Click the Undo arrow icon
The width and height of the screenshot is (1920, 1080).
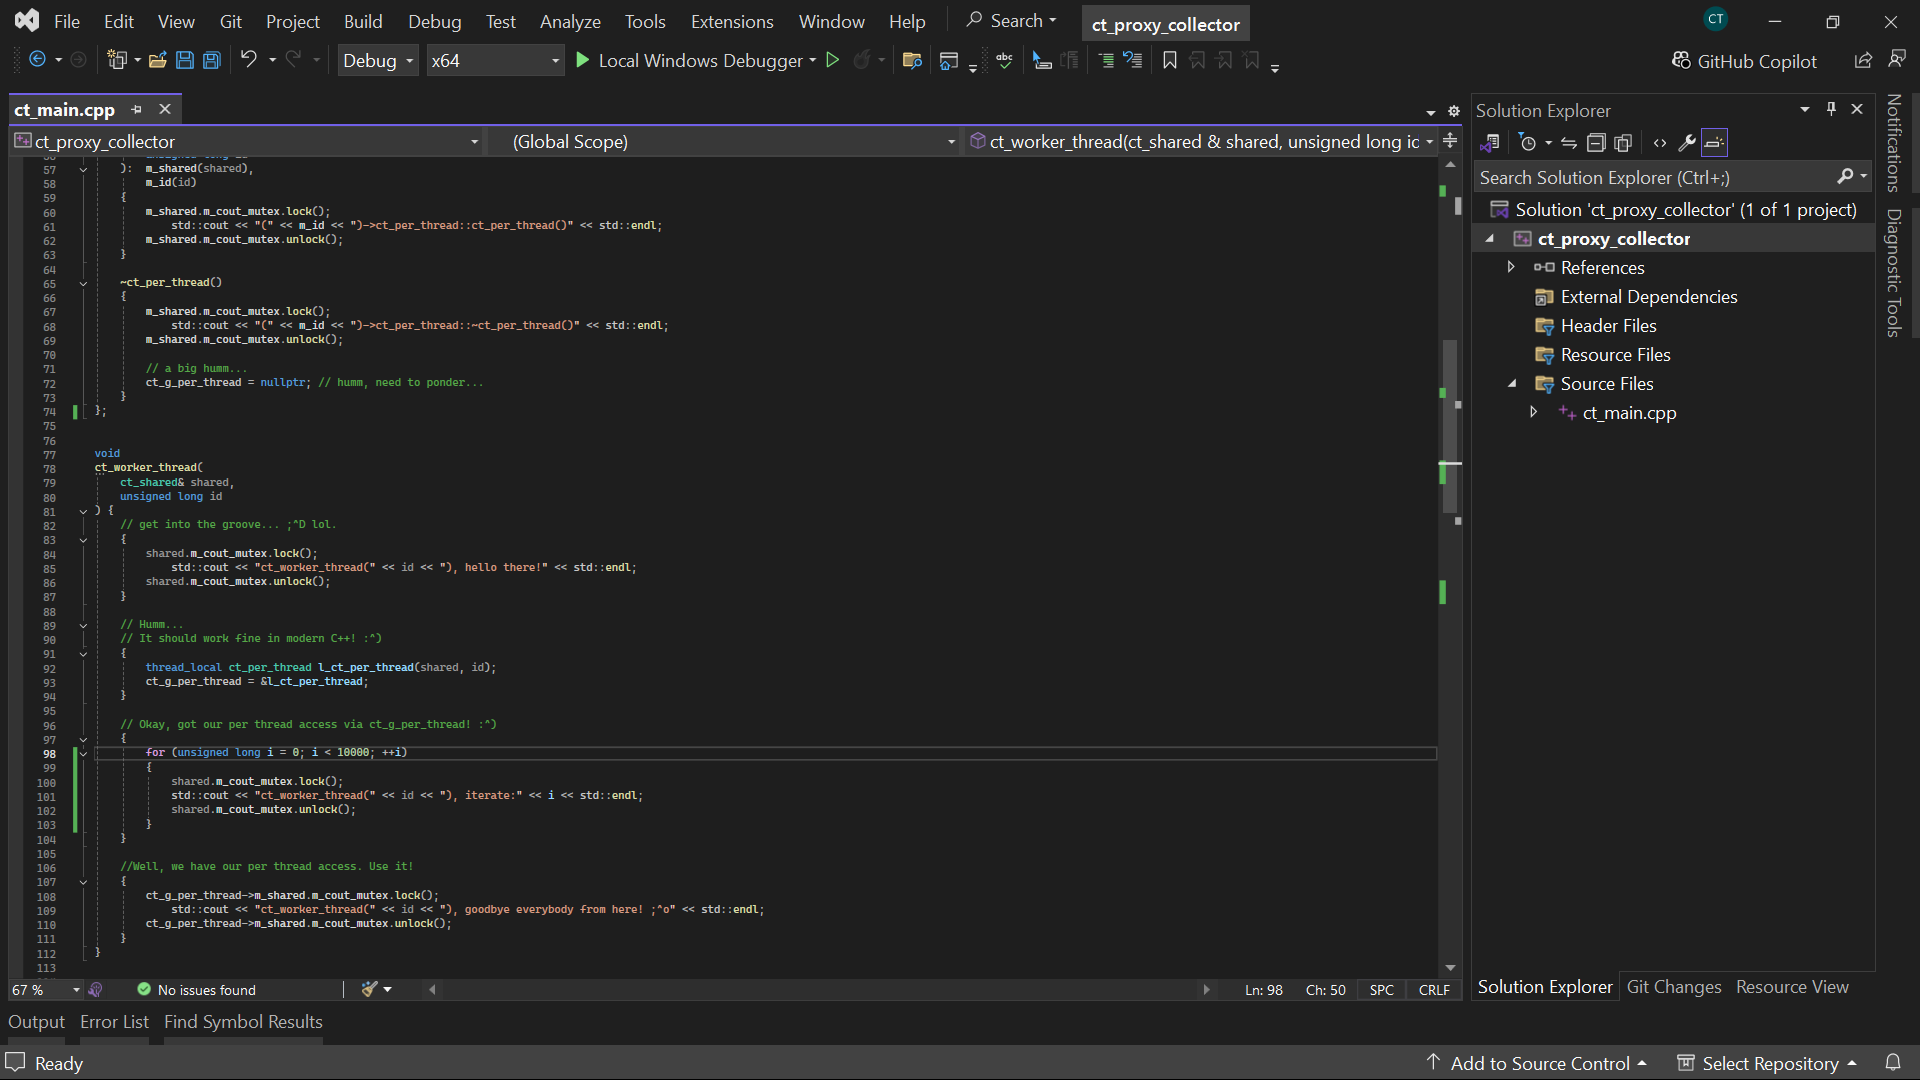pos(248,60)
